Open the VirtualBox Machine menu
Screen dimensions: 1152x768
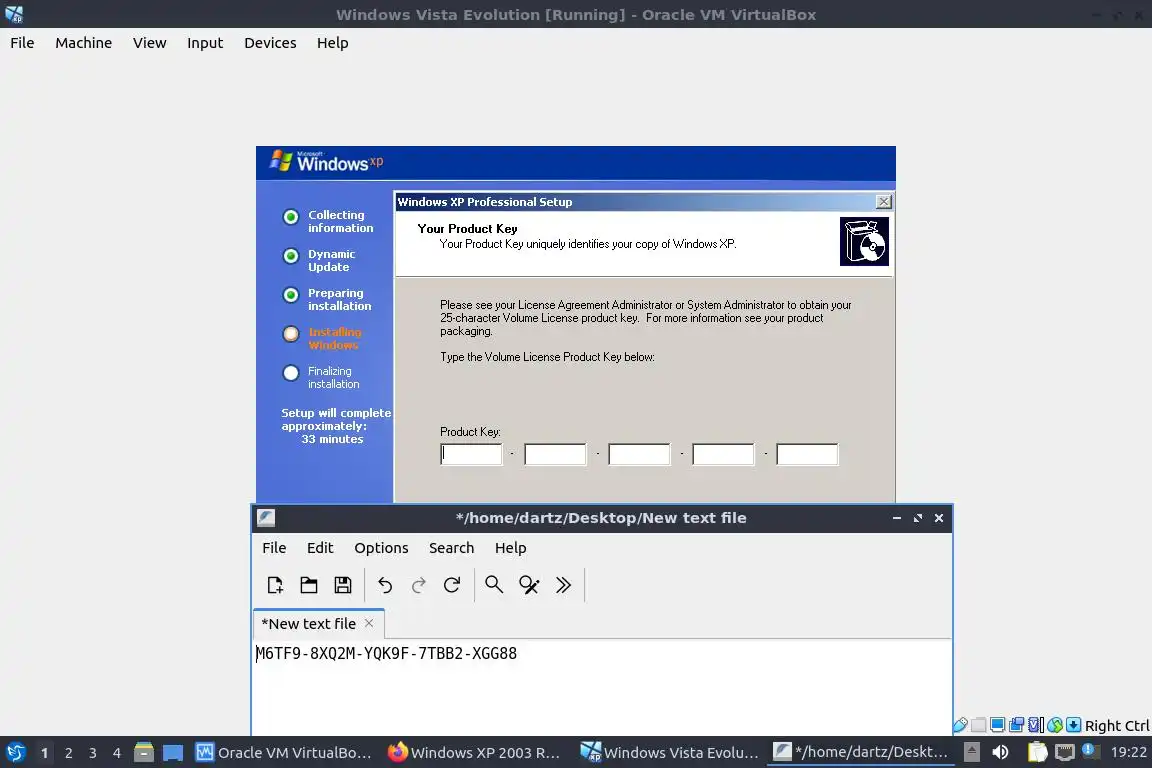click(84, 43)
